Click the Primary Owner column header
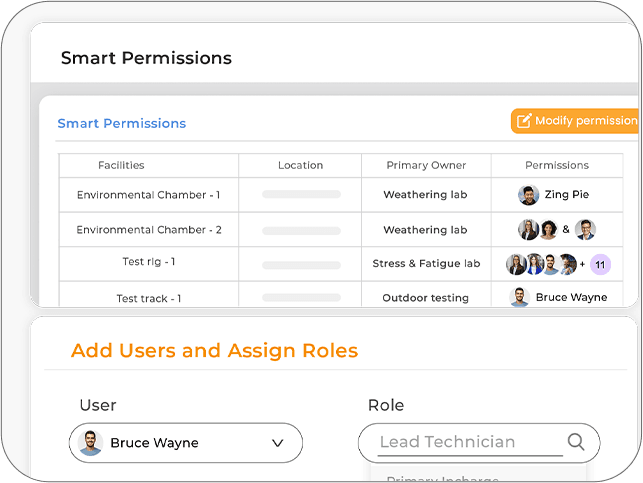 click(426, 165)
